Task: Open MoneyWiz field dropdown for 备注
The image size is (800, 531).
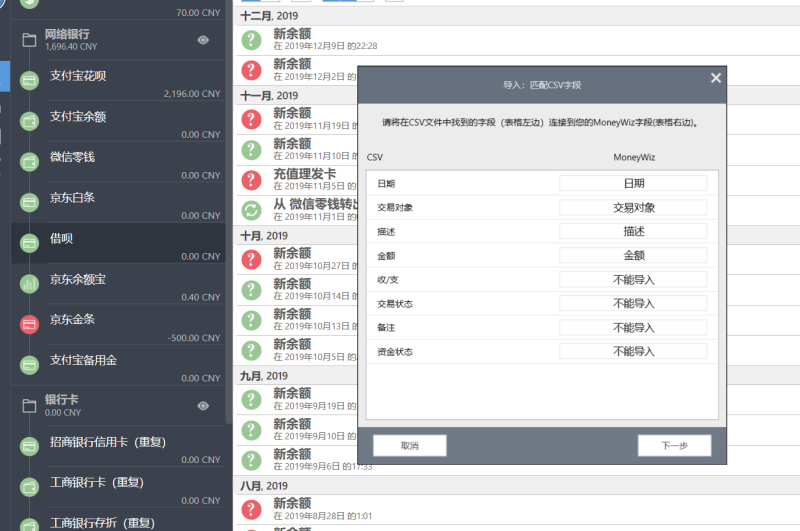Action: tap(633, 327)
